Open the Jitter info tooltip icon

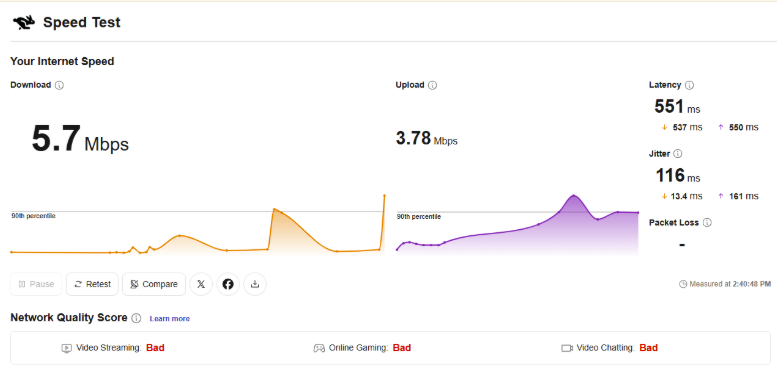pos(677,154)
